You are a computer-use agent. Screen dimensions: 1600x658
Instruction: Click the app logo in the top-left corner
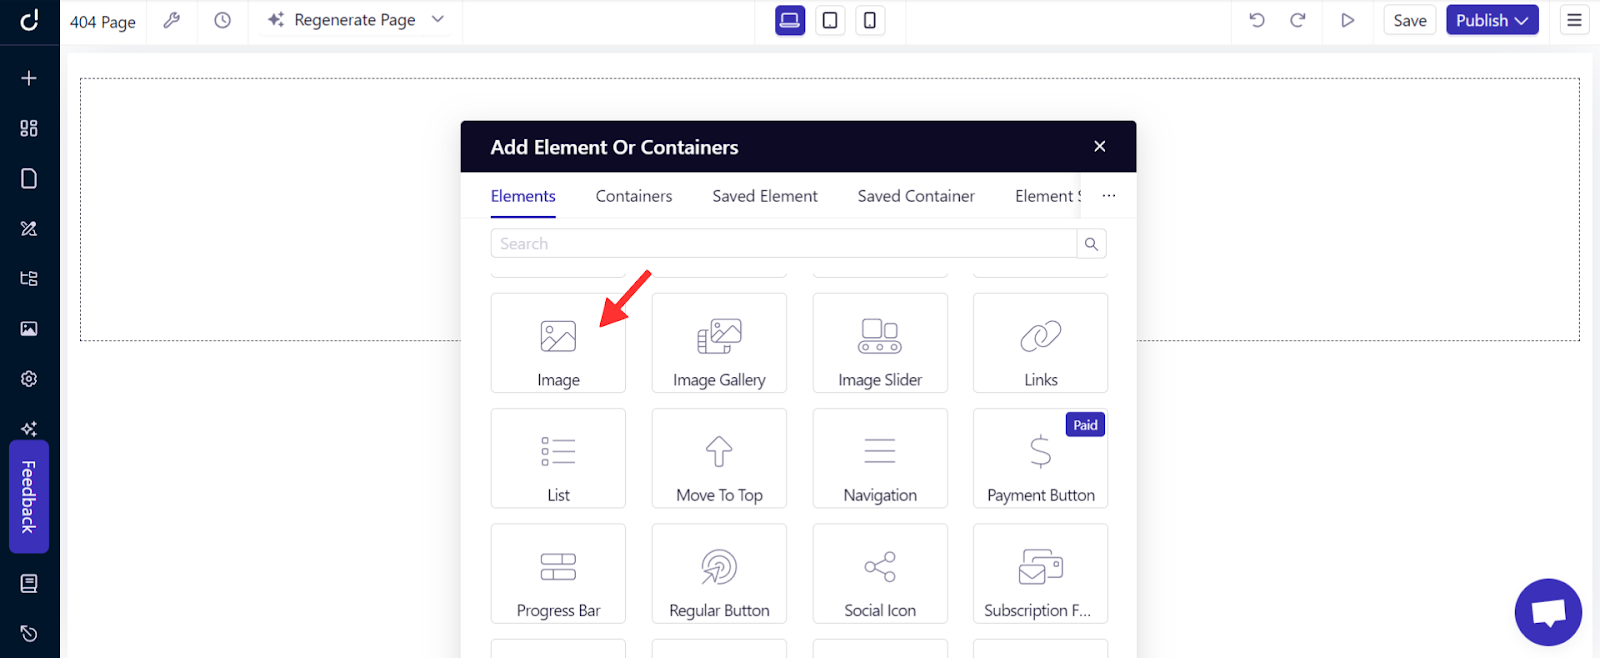tap(29, 20)
